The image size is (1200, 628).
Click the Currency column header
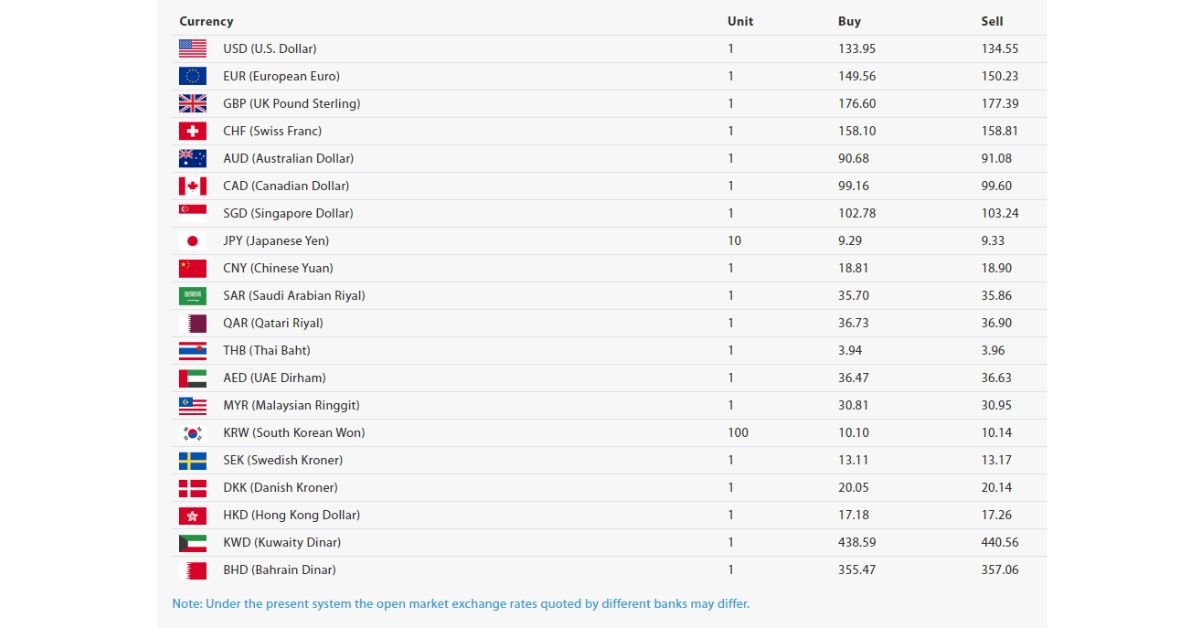[206, 21]
